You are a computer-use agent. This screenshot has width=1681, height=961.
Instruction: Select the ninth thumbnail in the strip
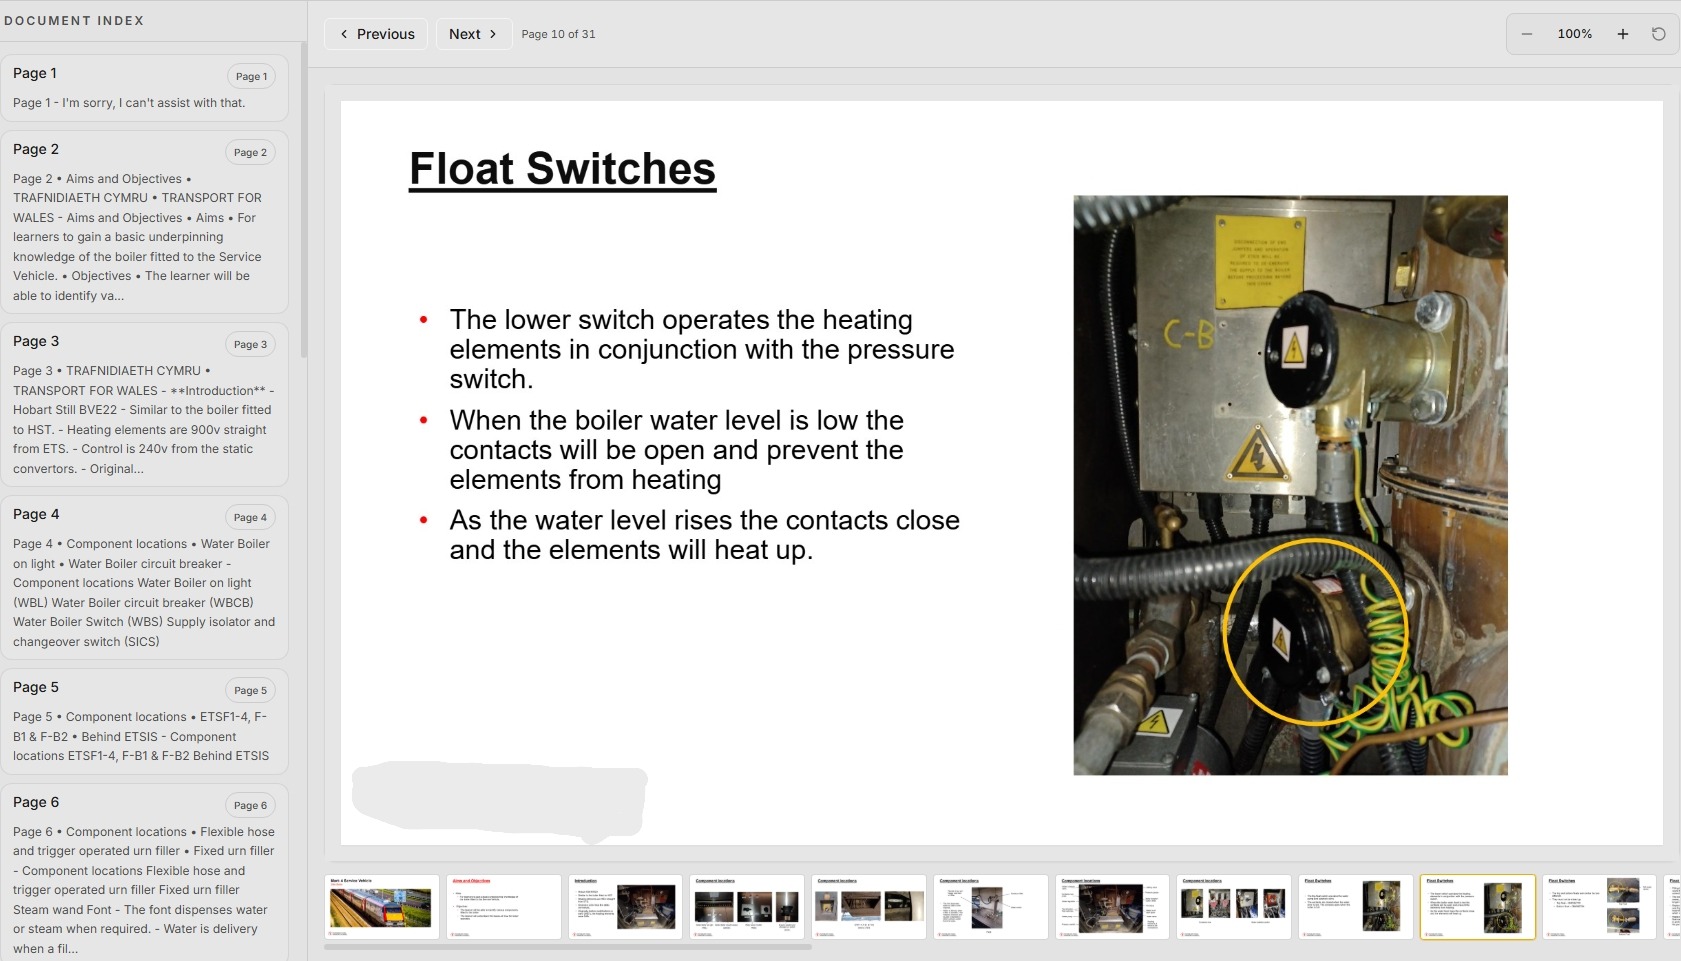[1357, 907]
